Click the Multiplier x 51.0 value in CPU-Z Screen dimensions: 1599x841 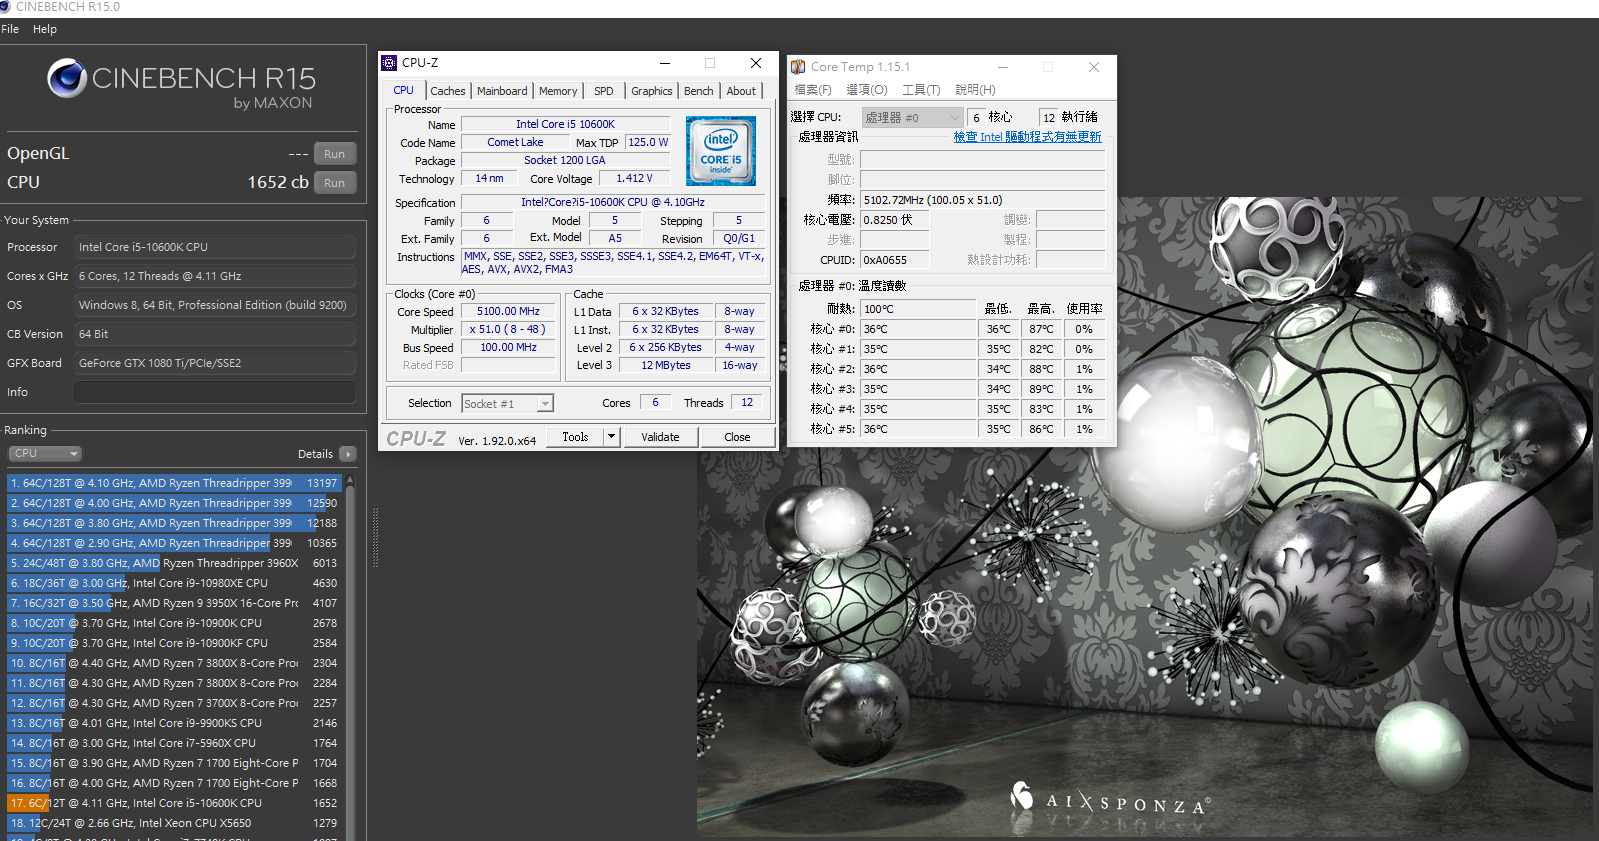(x=508, y=330)
